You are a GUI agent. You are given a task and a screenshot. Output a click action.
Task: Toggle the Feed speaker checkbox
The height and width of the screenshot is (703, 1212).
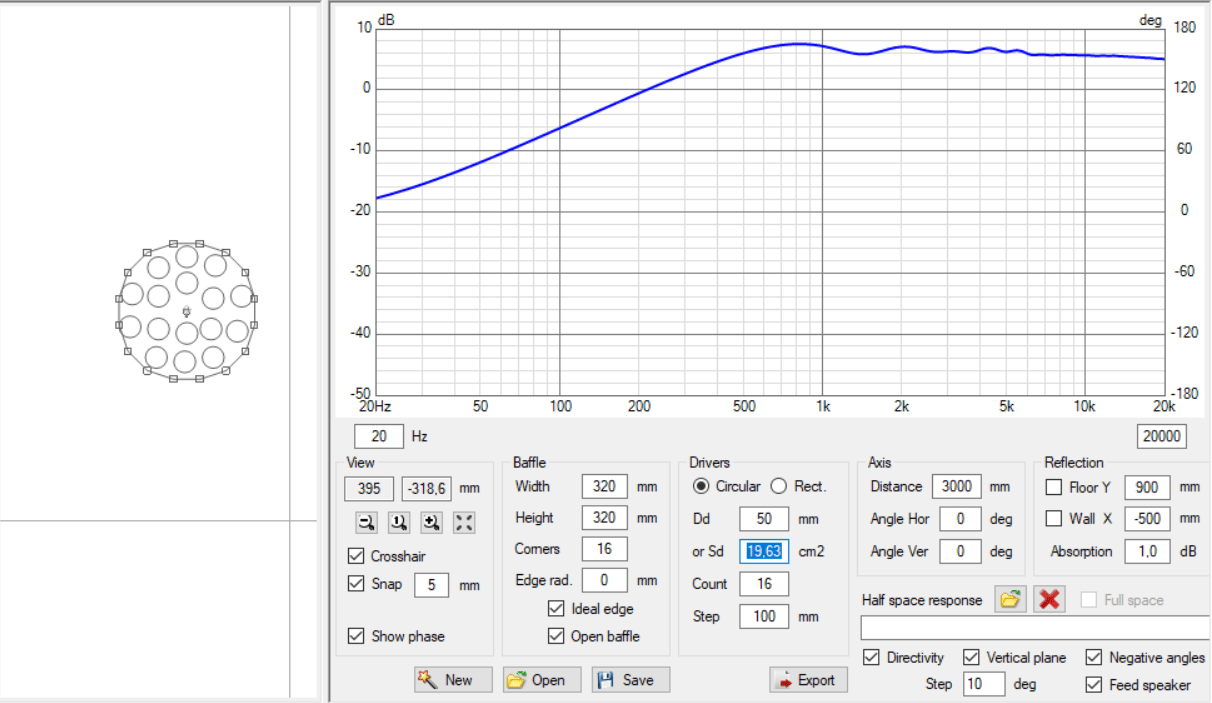pyautogui.click(x=1094, y=685)
